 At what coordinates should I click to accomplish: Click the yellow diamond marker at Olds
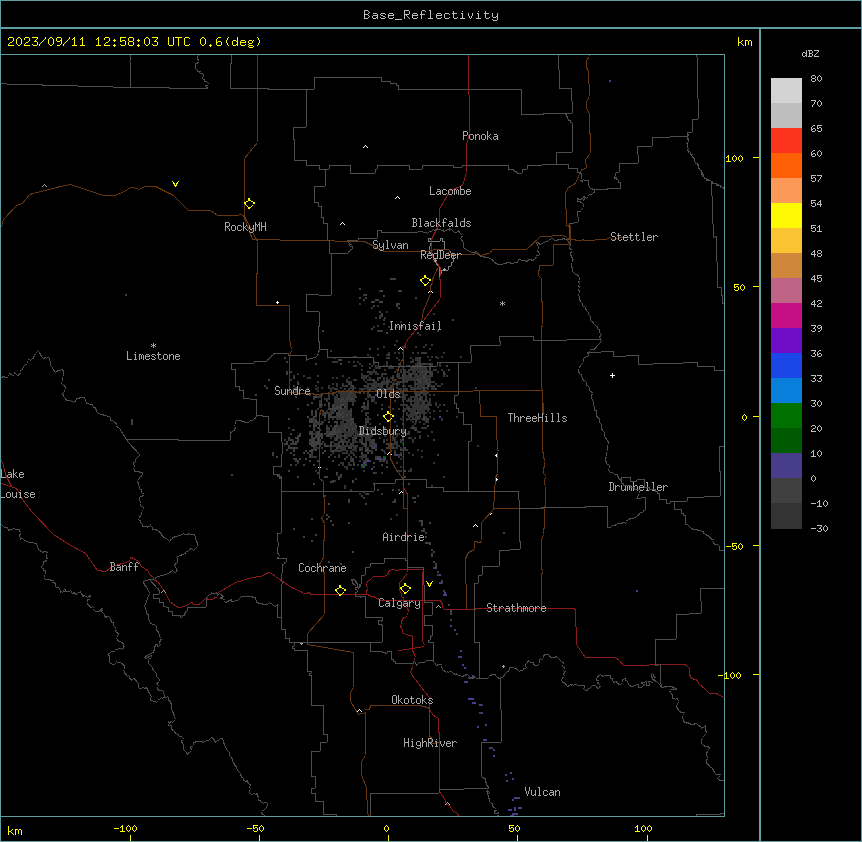[388, 417]
